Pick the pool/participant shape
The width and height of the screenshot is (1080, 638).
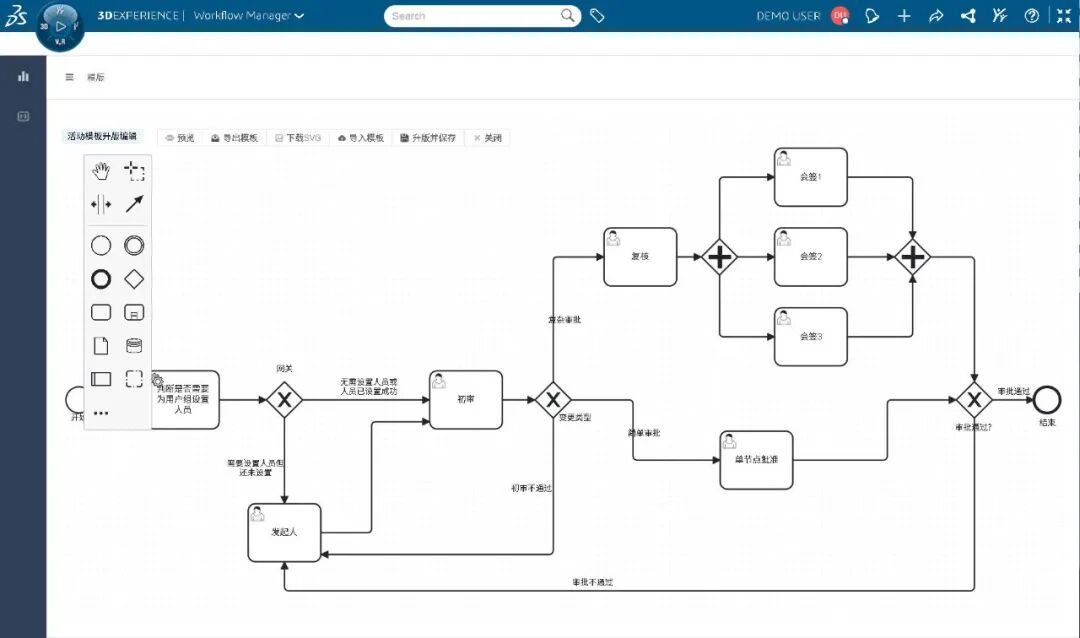point(101,379)
